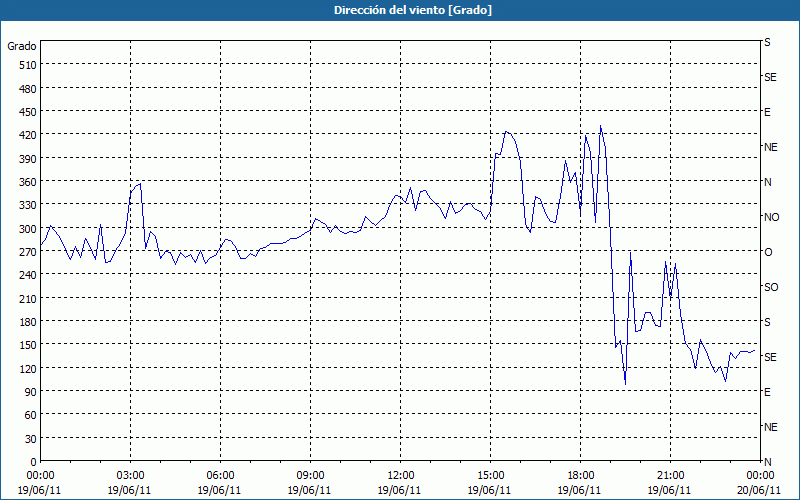The image size is (800, 500).
Task: Select the "O" compass label on right axis
Action: coord(768,252)
